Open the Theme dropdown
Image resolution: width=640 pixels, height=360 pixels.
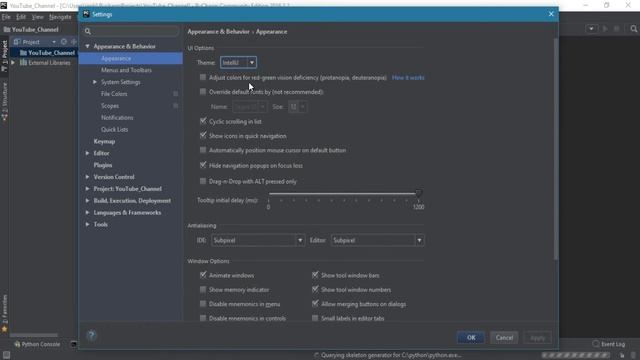pos(238,62)
